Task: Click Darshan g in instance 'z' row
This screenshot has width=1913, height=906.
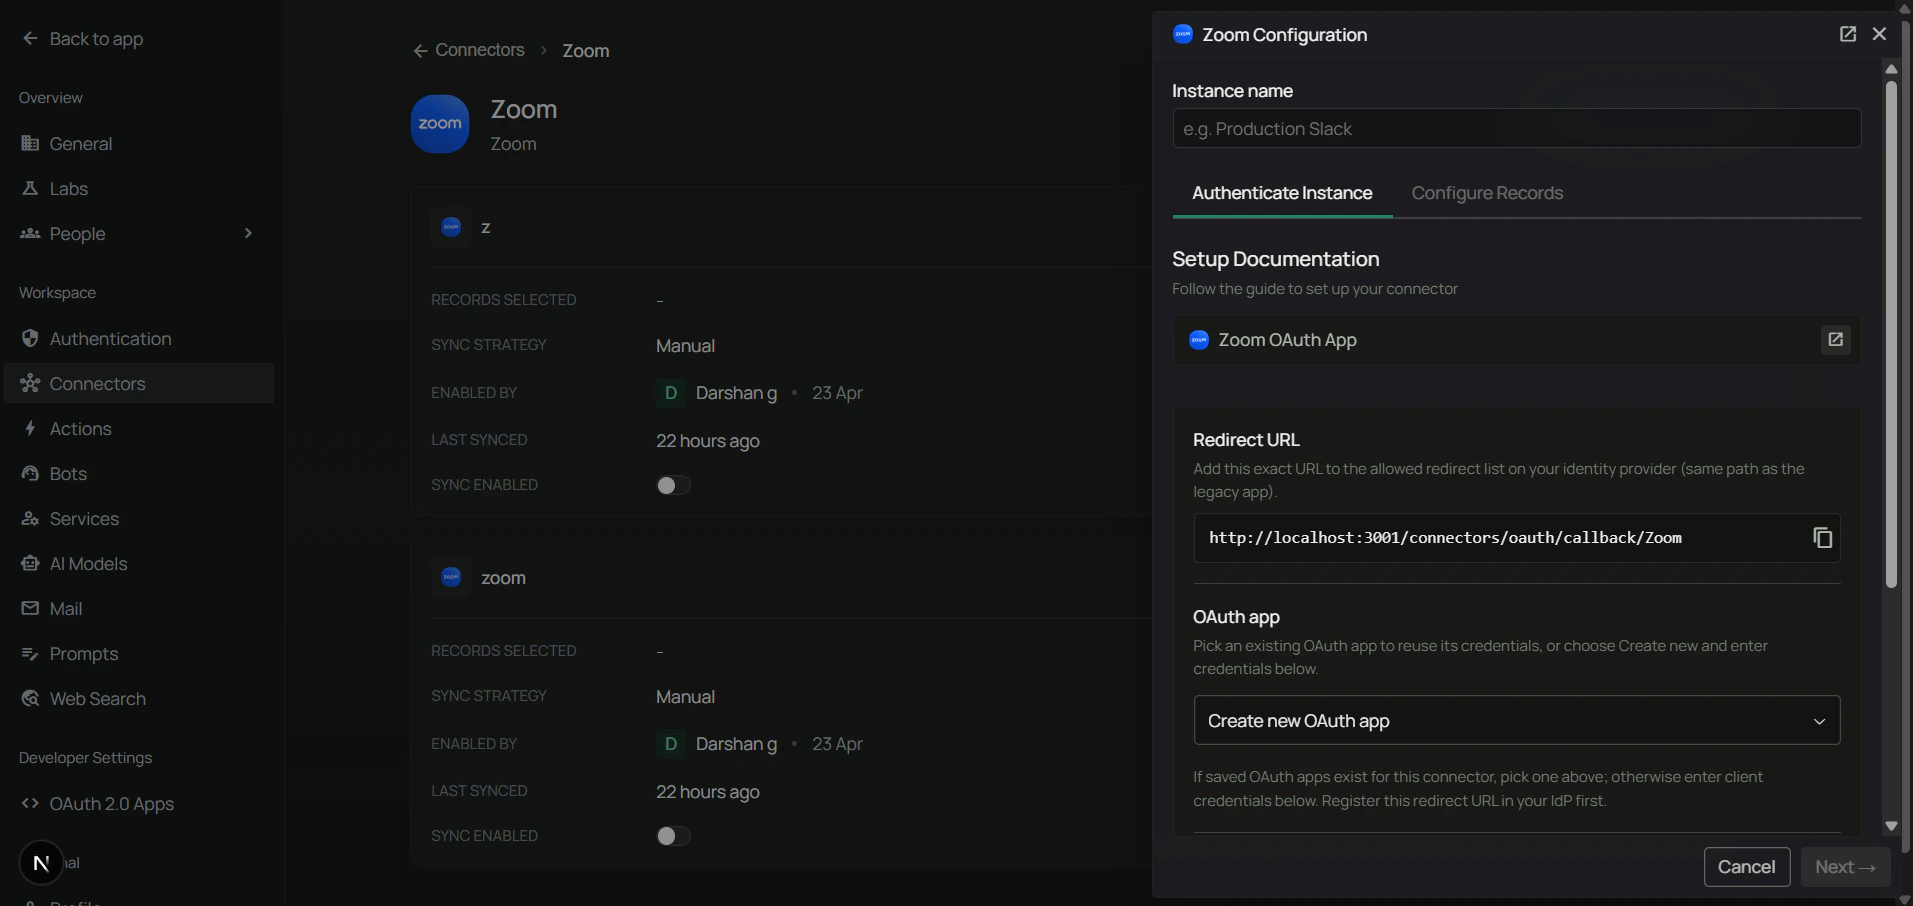Action: (736, 393)
